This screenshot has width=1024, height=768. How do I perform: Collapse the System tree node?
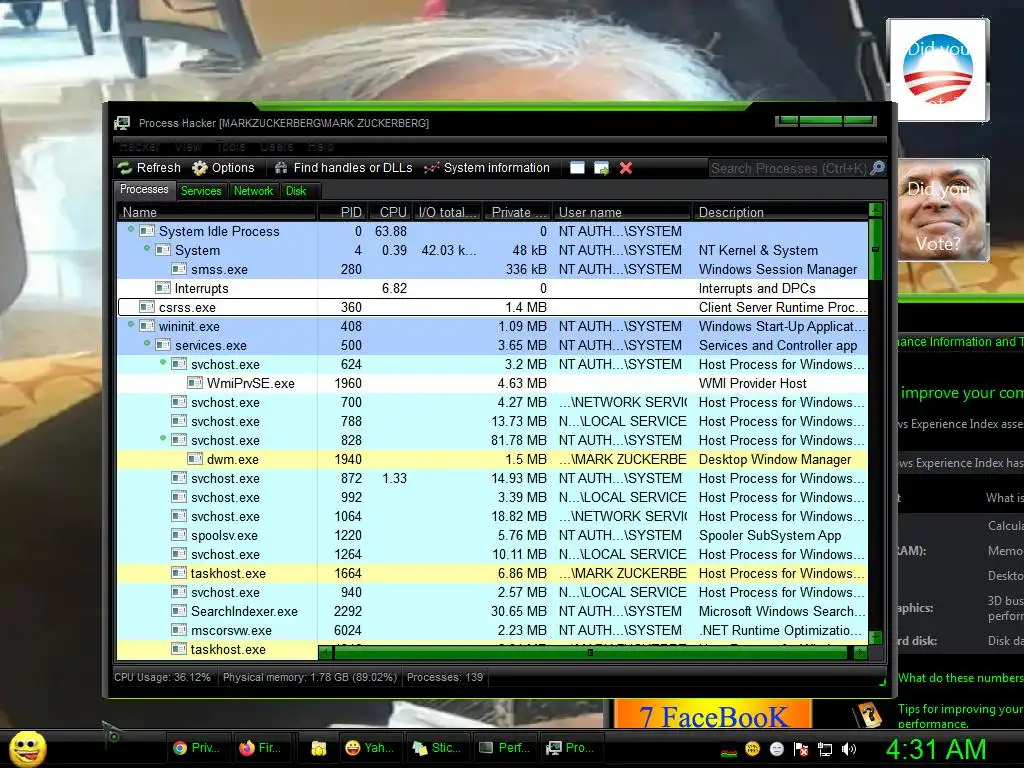tap(147, 248)
